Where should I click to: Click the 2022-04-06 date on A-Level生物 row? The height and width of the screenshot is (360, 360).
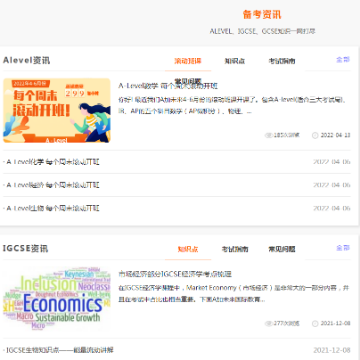(332, 208)
